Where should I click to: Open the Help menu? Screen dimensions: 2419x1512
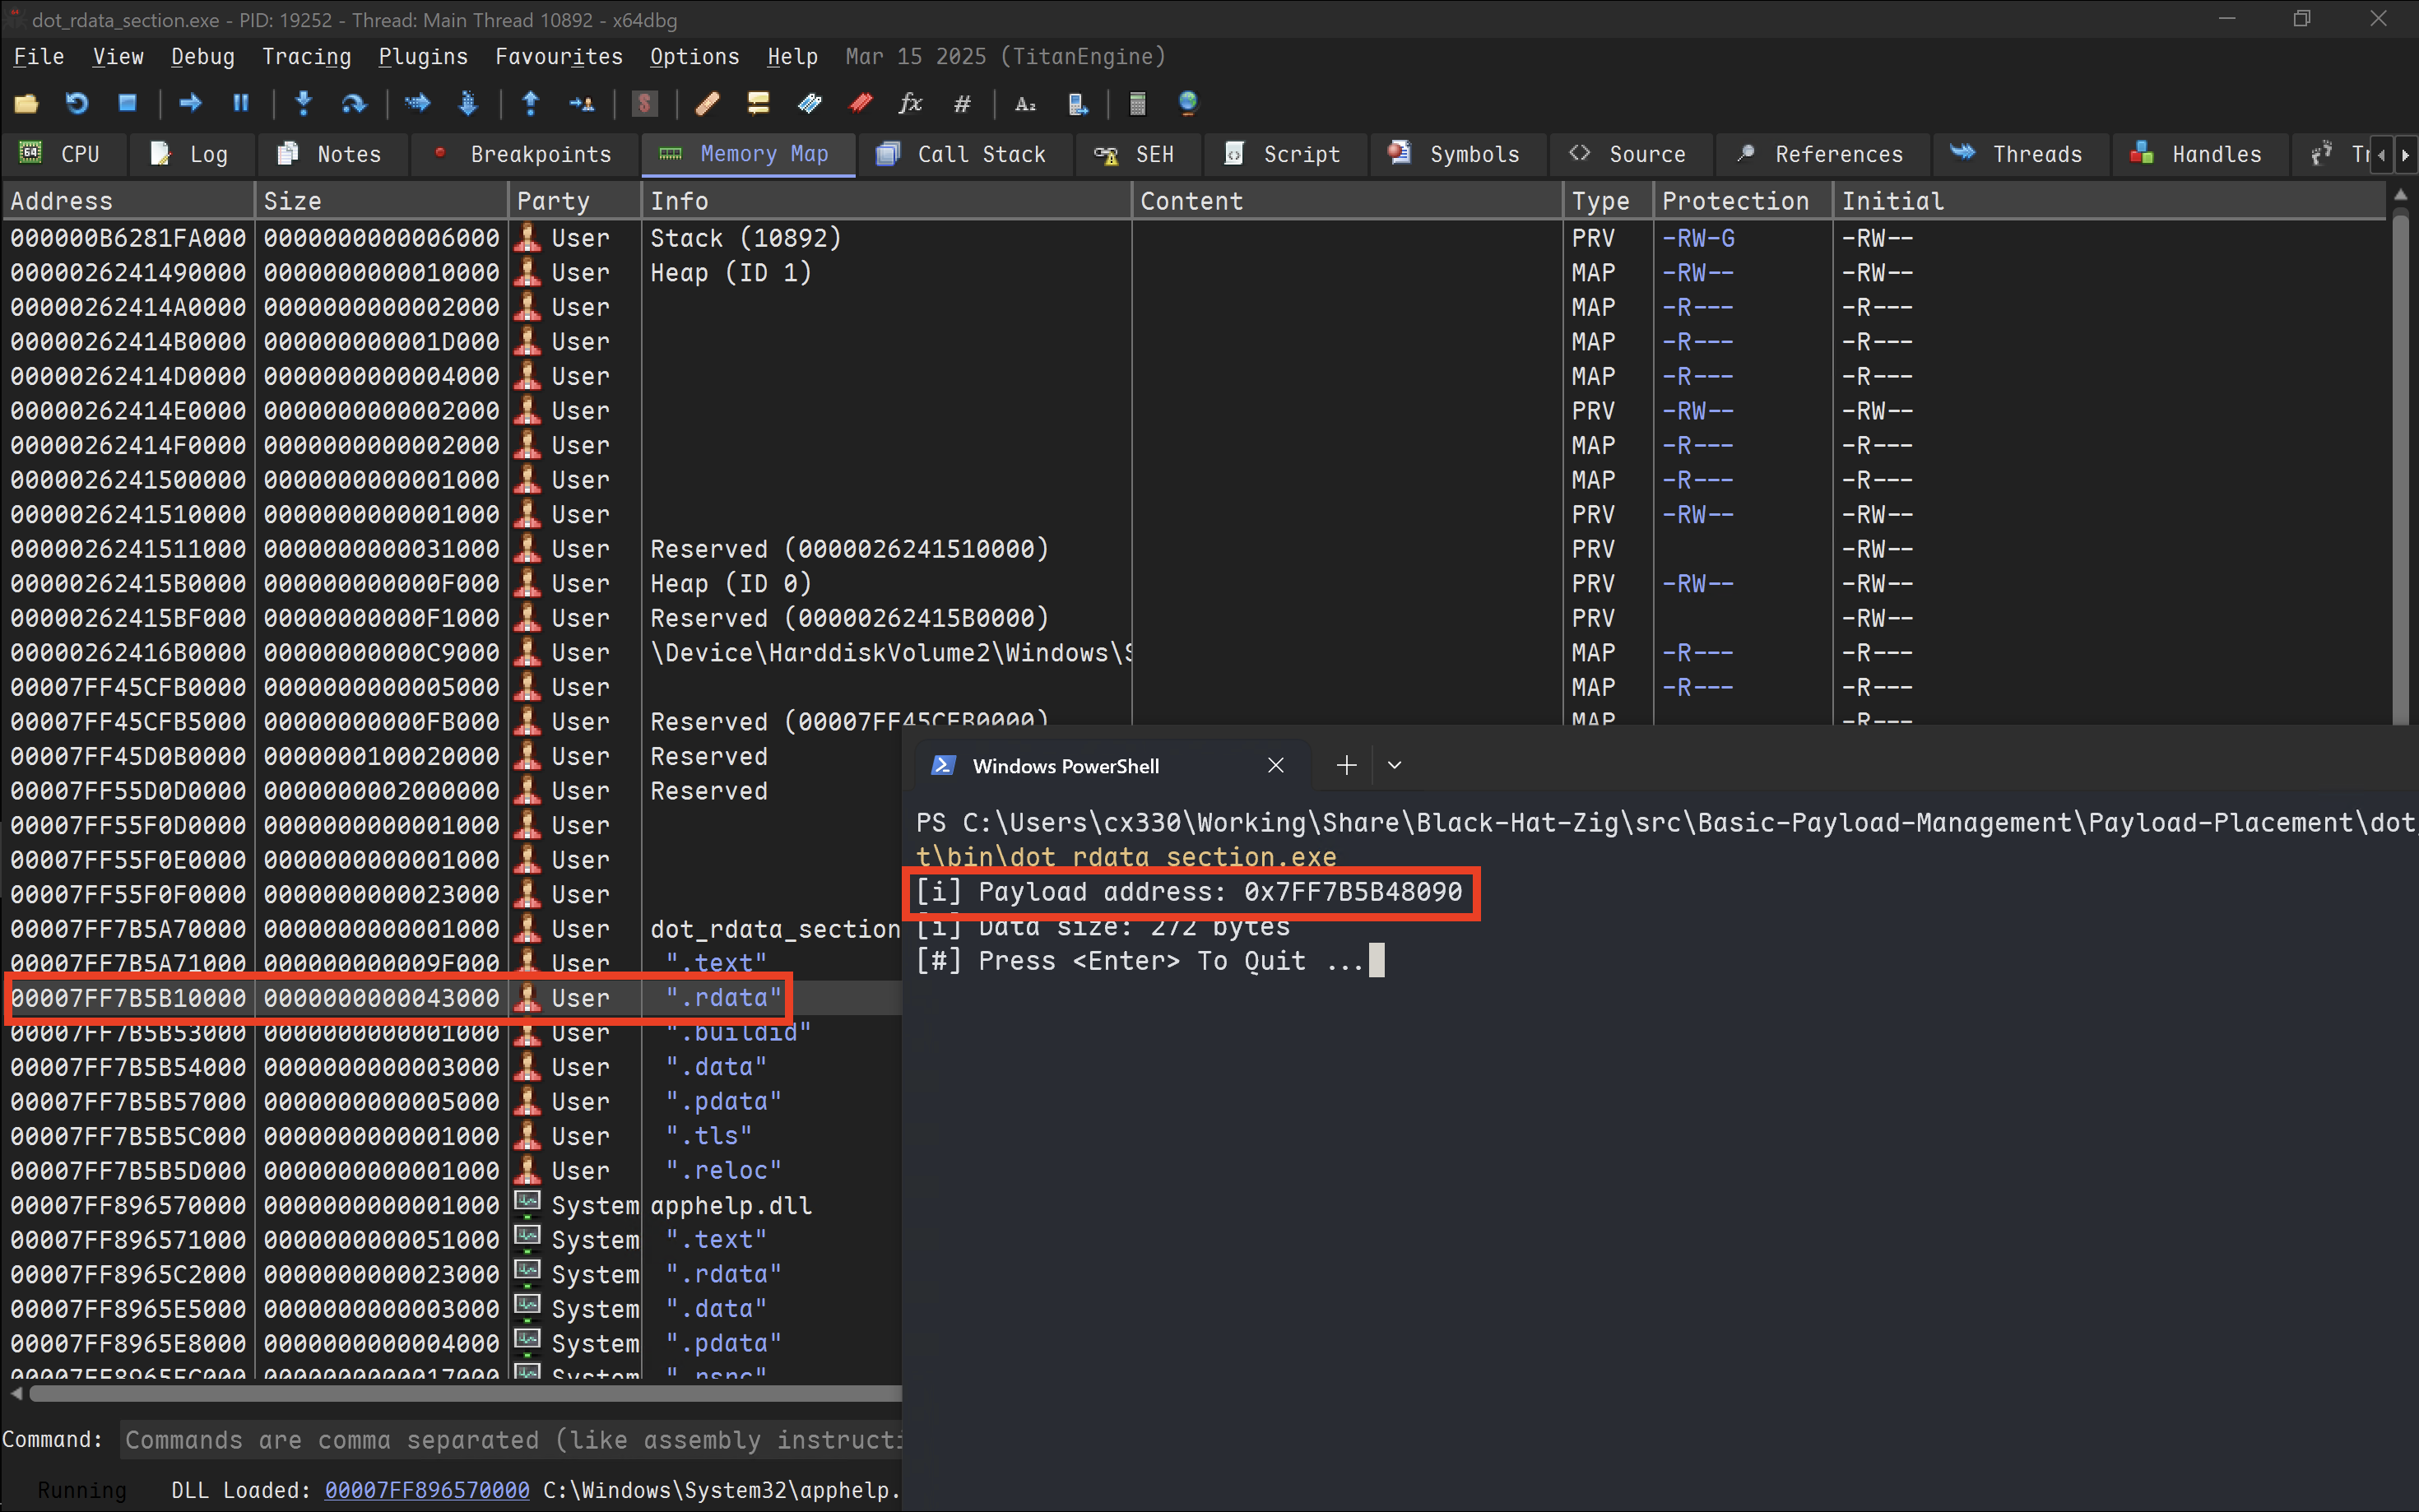tap(792, 57)
